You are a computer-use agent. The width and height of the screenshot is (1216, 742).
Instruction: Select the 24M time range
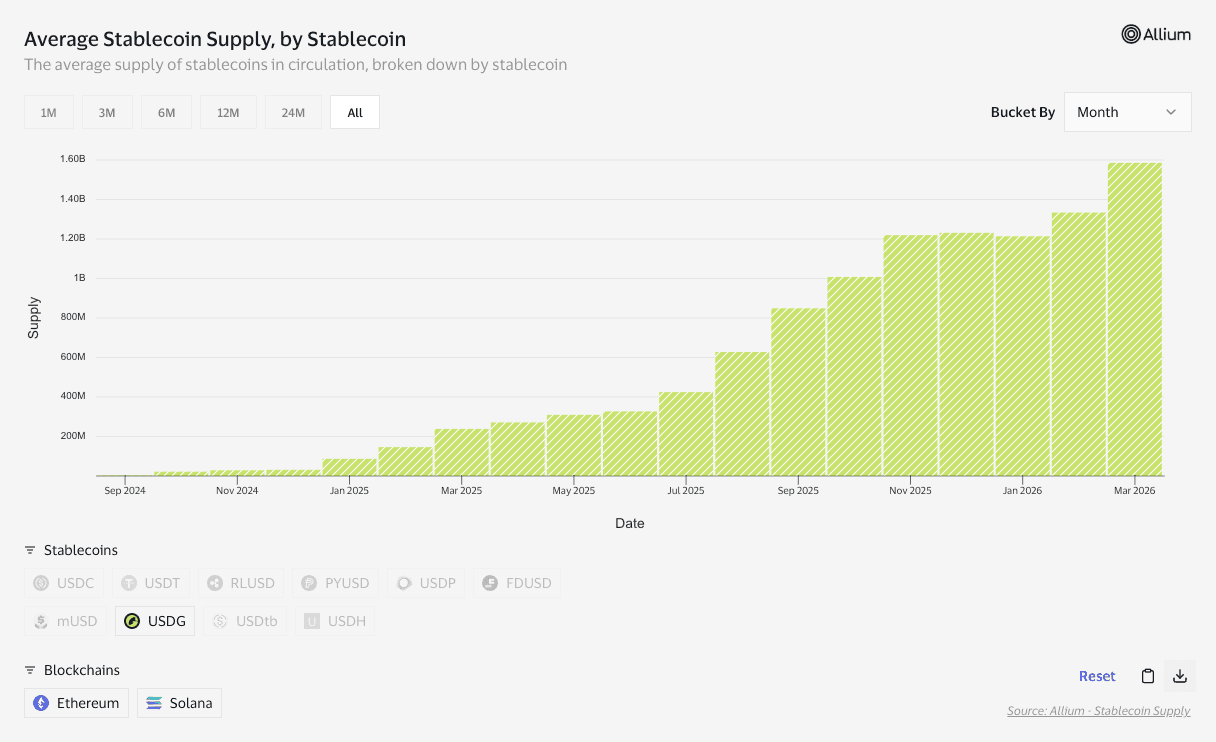point(293,113)
